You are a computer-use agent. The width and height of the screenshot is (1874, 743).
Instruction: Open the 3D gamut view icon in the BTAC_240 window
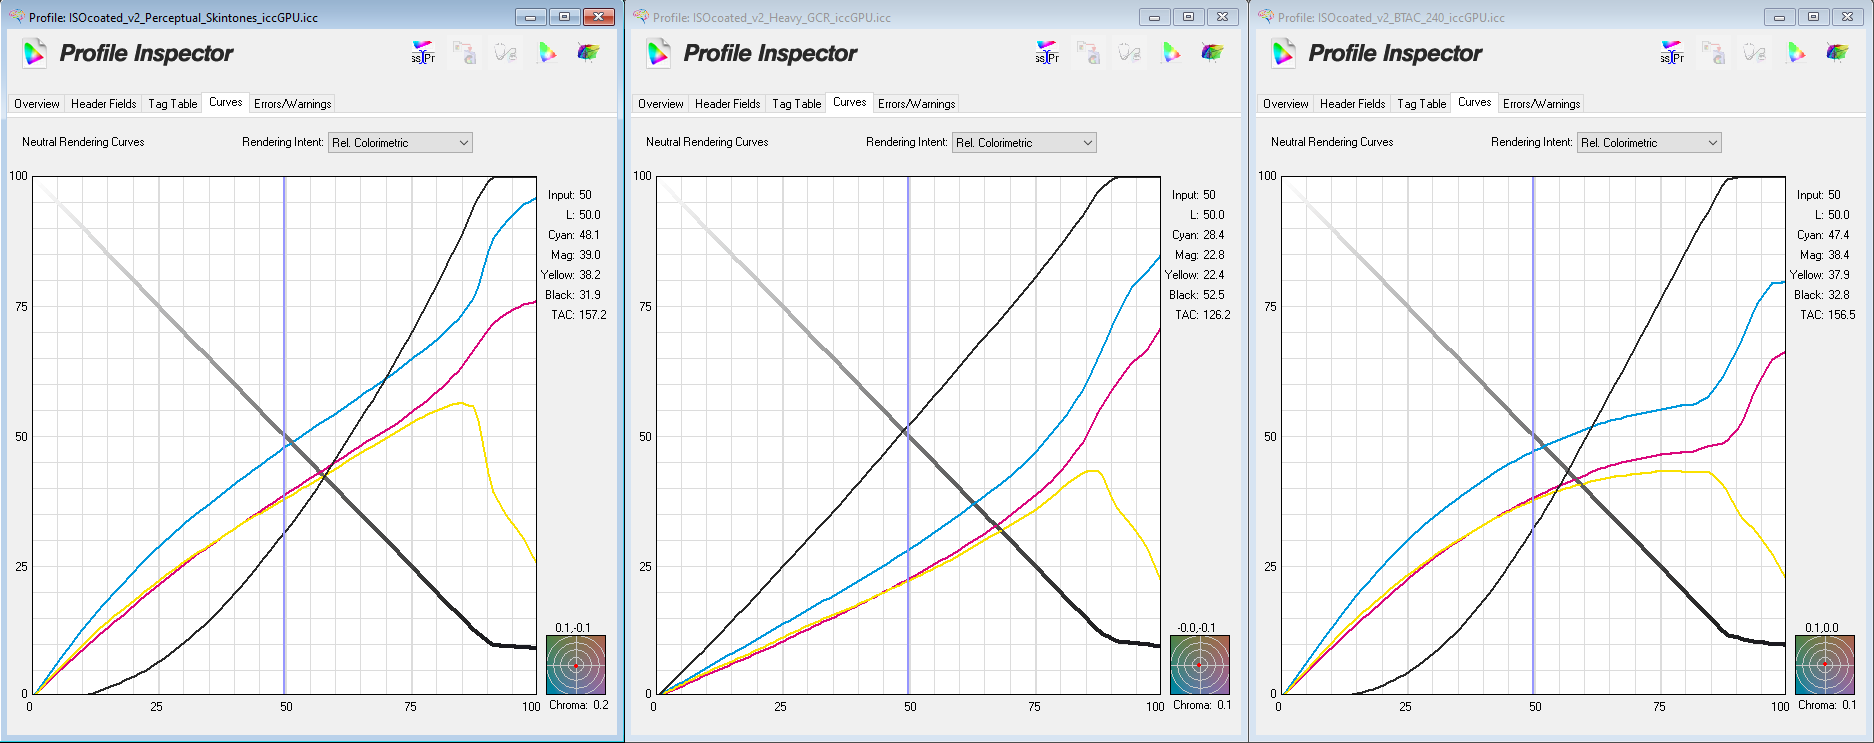click(1837, 53)
